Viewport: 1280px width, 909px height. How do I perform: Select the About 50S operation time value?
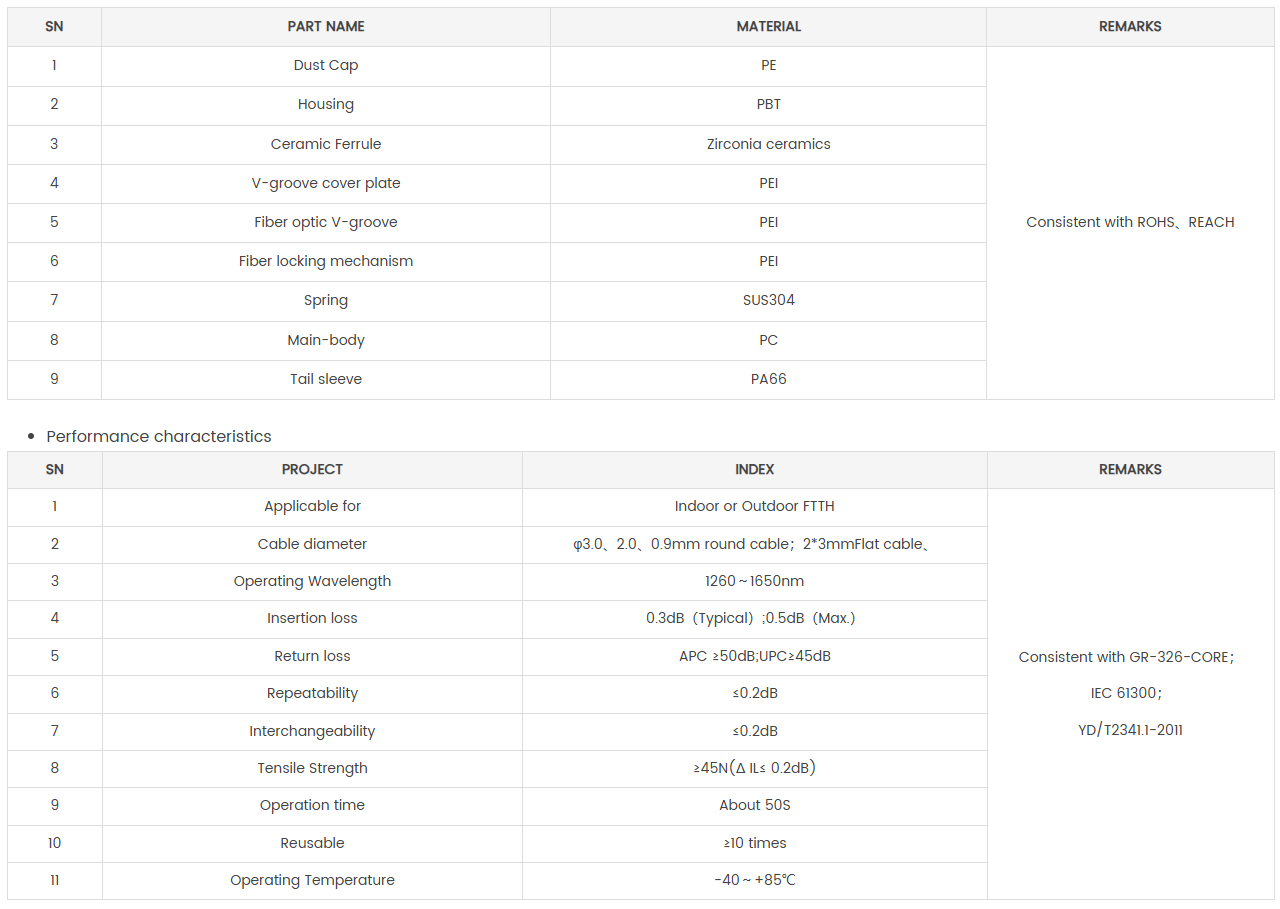point(754,805)
